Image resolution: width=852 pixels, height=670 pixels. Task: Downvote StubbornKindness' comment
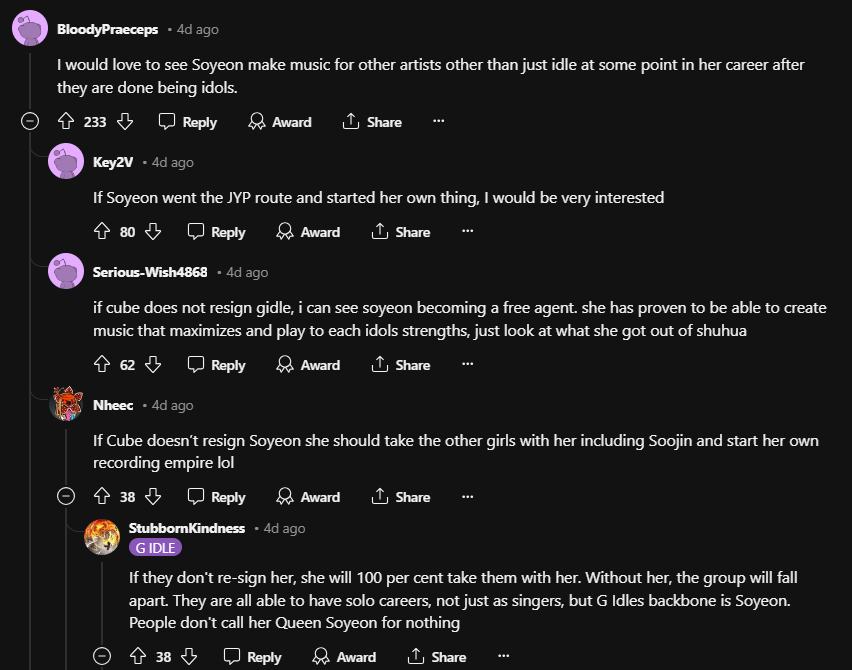pyautogui.click(x=189, y=657)
